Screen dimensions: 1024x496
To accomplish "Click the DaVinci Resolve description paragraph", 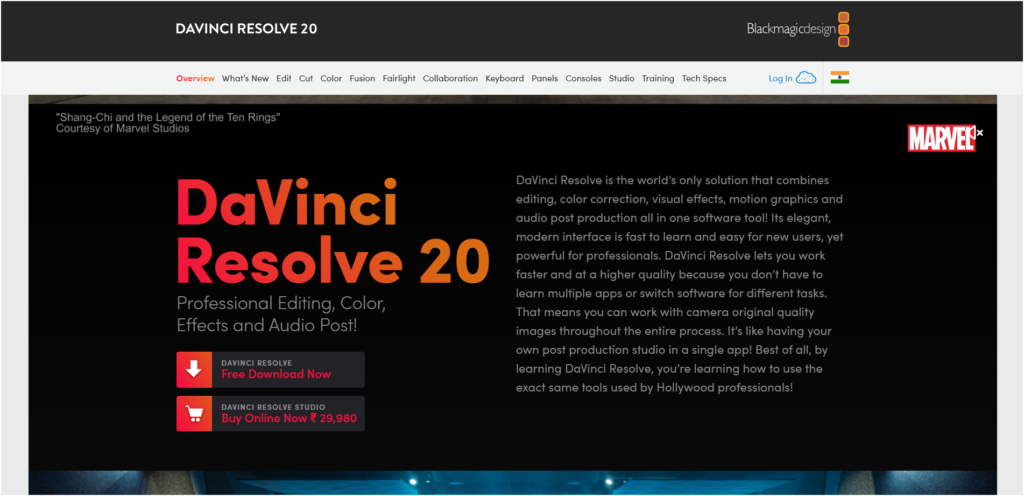I will (679, 283).
